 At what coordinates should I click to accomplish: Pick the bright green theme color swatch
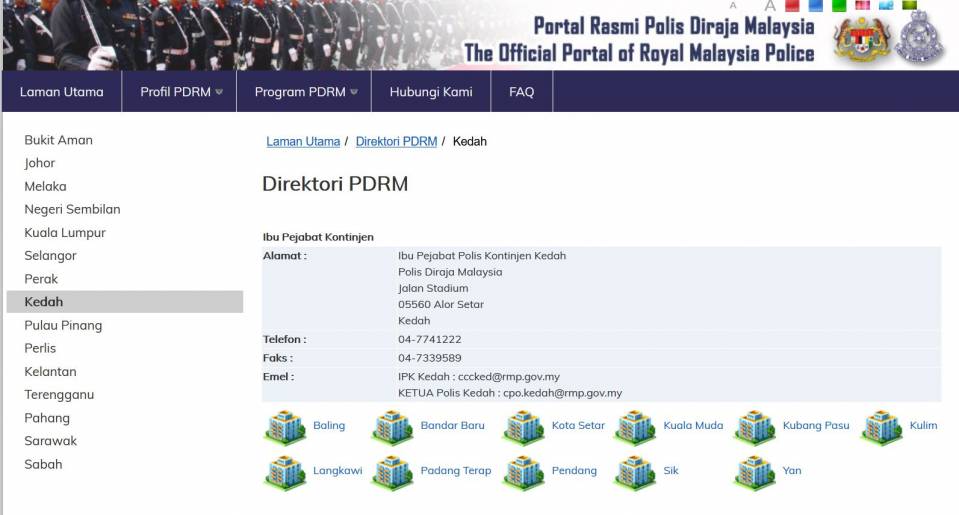(x=839, y=6)
